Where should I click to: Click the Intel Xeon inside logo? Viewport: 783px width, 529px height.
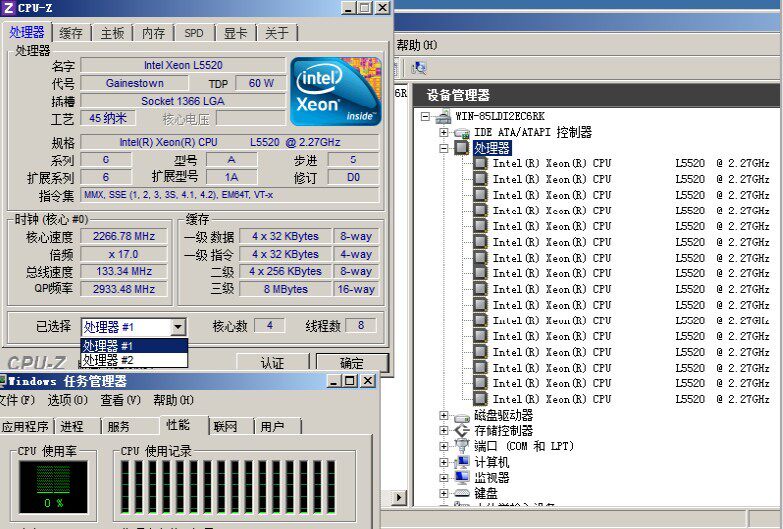point(336,91)
